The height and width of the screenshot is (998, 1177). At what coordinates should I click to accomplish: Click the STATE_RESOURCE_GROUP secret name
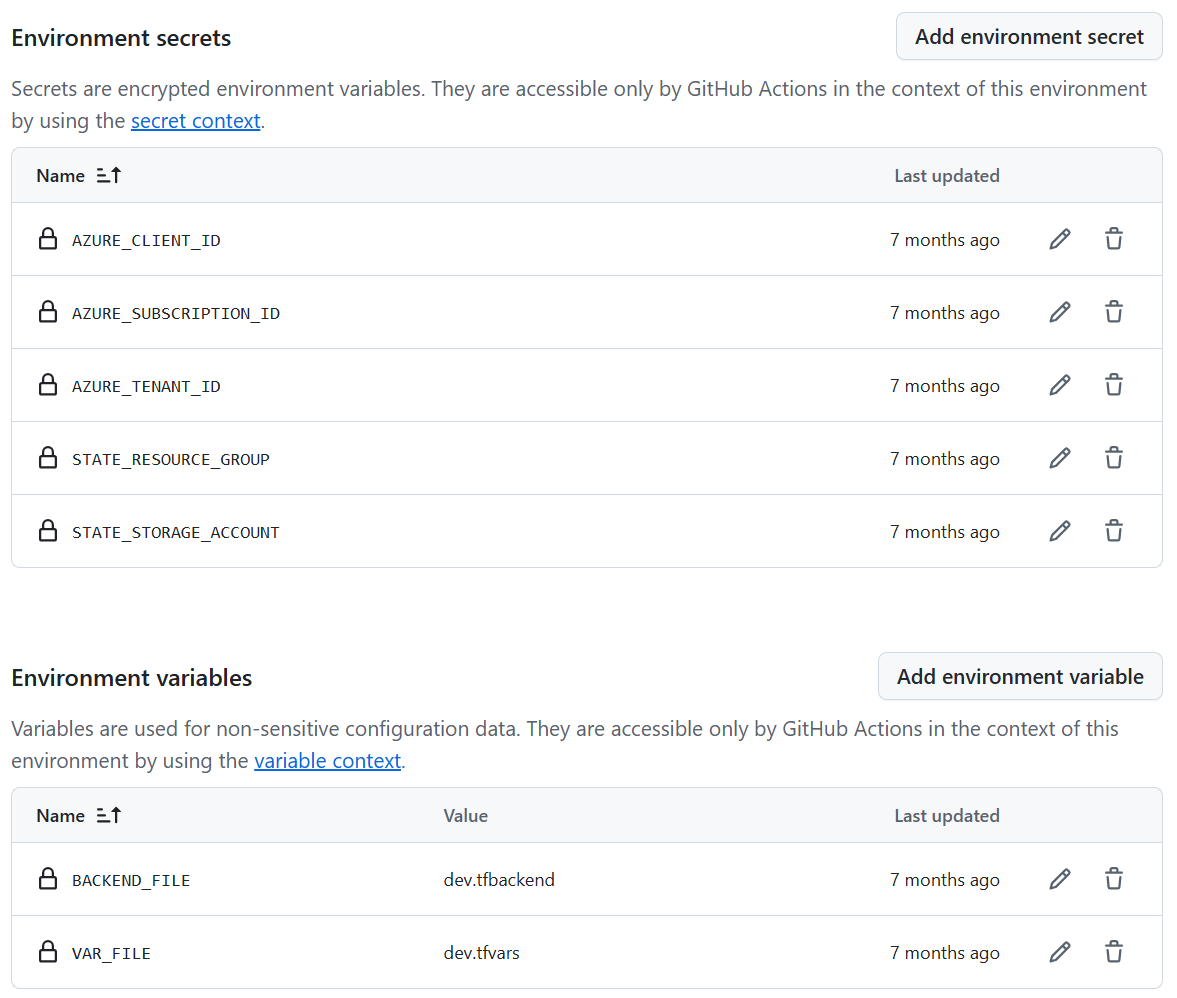pos(170,458)
